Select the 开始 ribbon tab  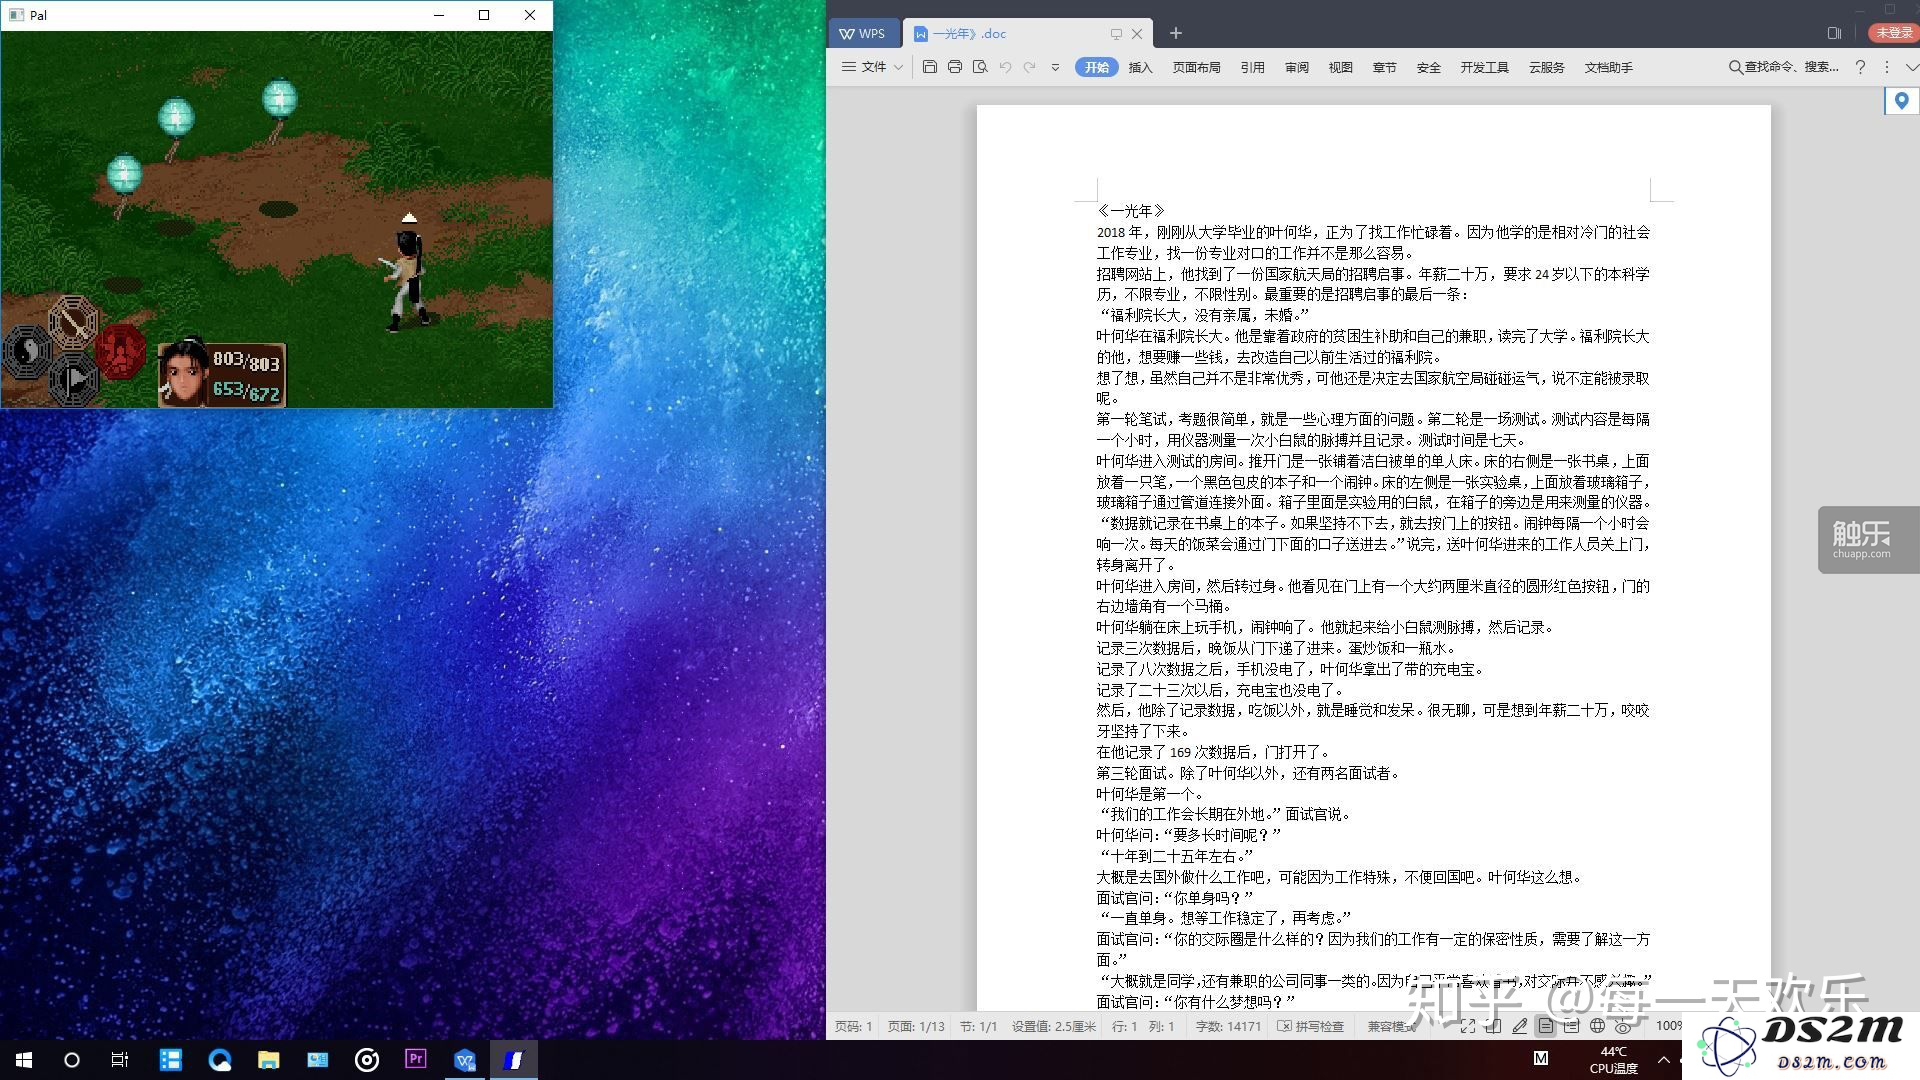1096,67
